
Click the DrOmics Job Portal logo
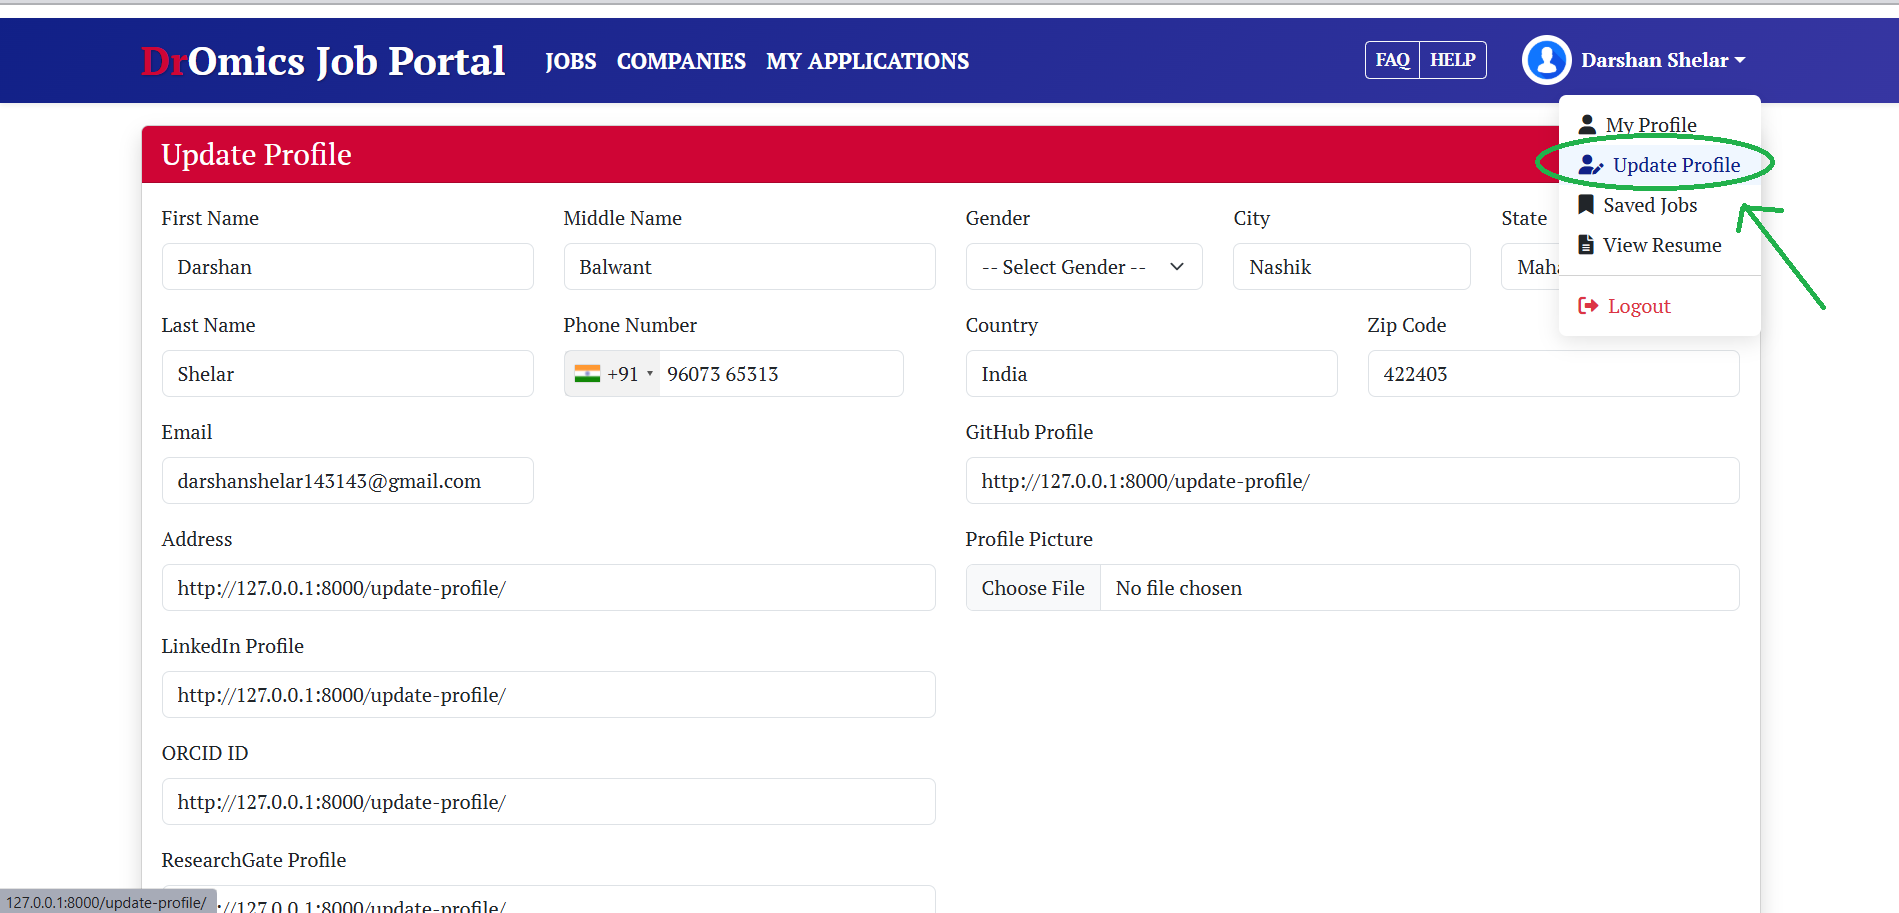323,61
